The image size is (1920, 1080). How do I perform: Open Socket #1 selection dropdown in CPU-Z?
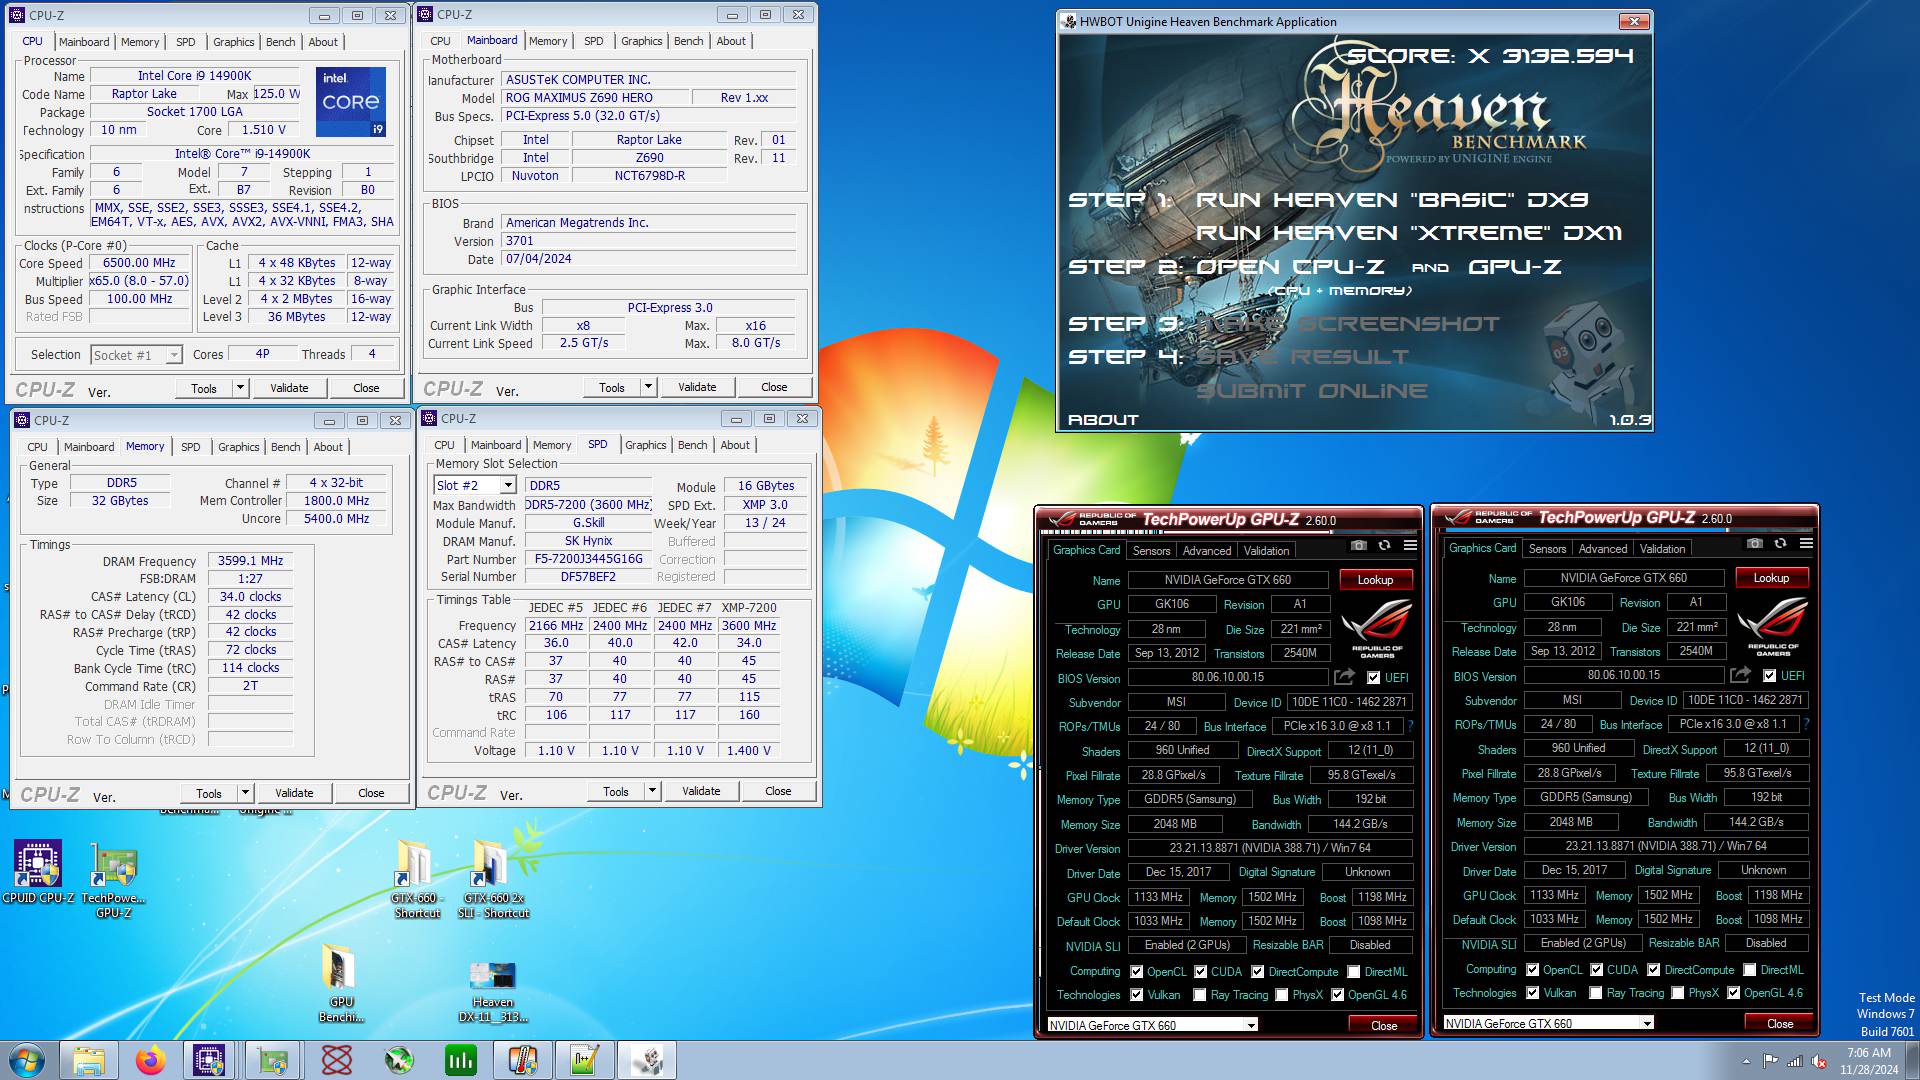tap(174, 355)
